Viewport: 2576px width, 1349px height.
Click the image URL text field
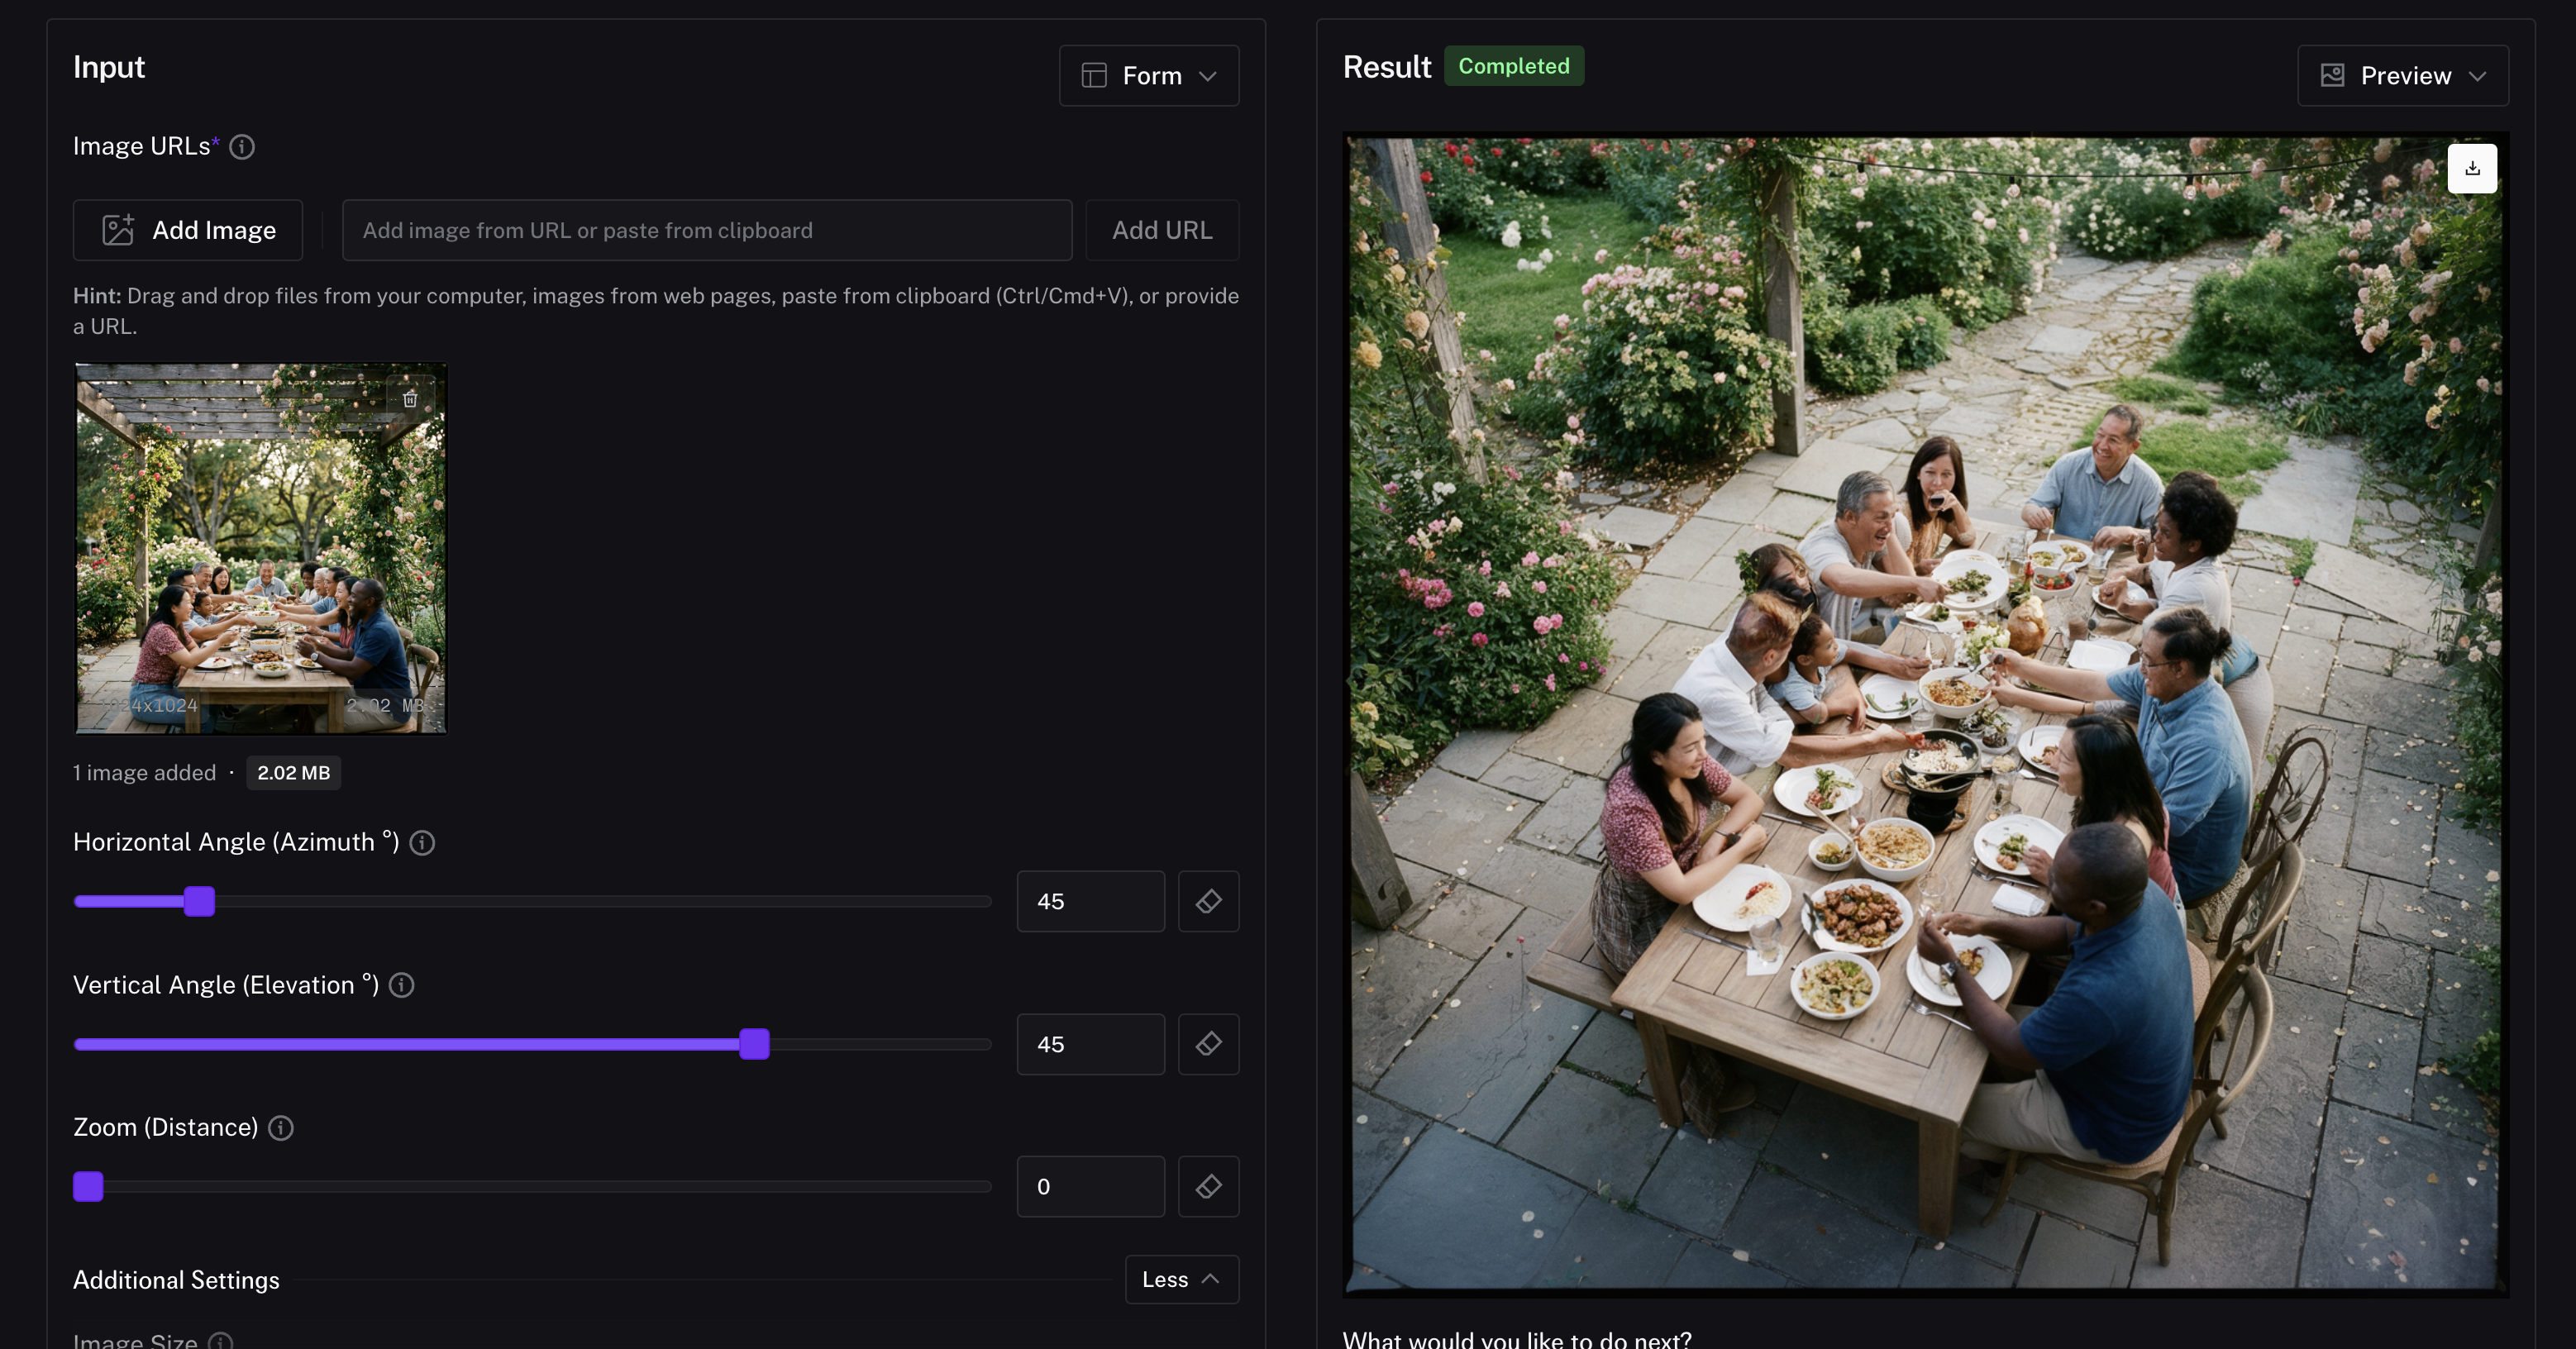pos(706,230)
